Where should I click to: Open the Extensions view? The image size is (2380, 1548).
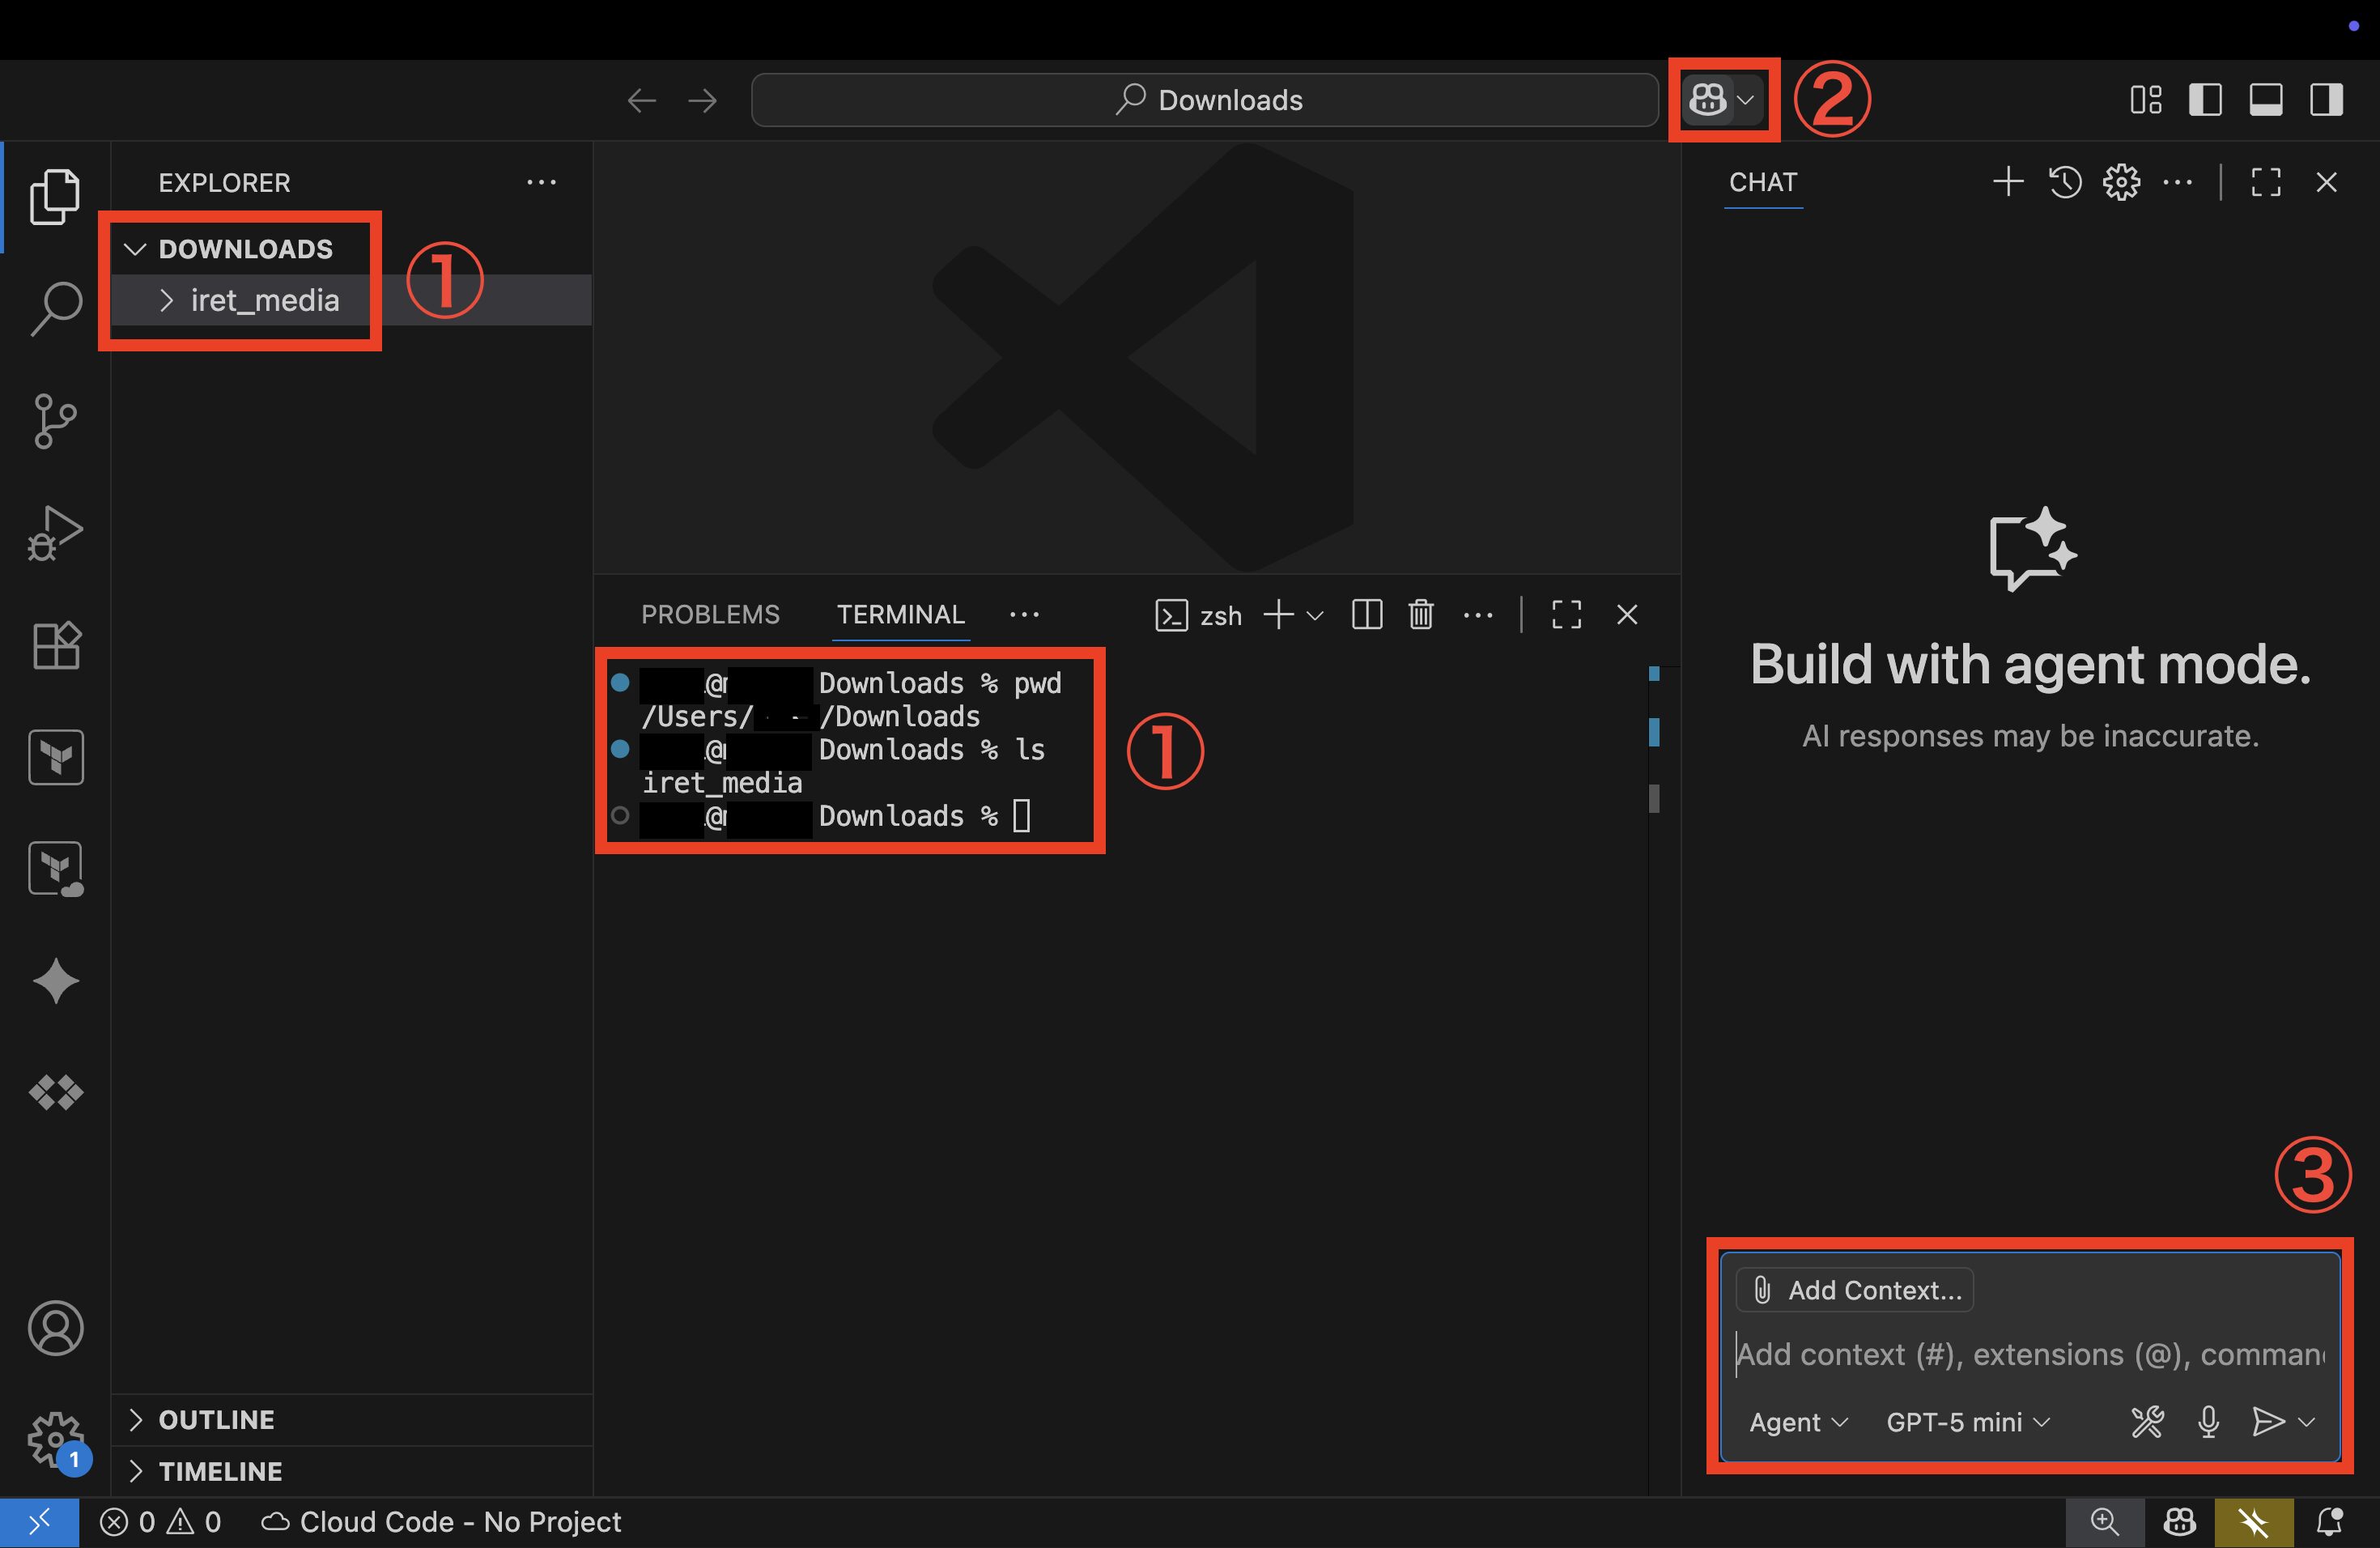[x=56, y=645]
